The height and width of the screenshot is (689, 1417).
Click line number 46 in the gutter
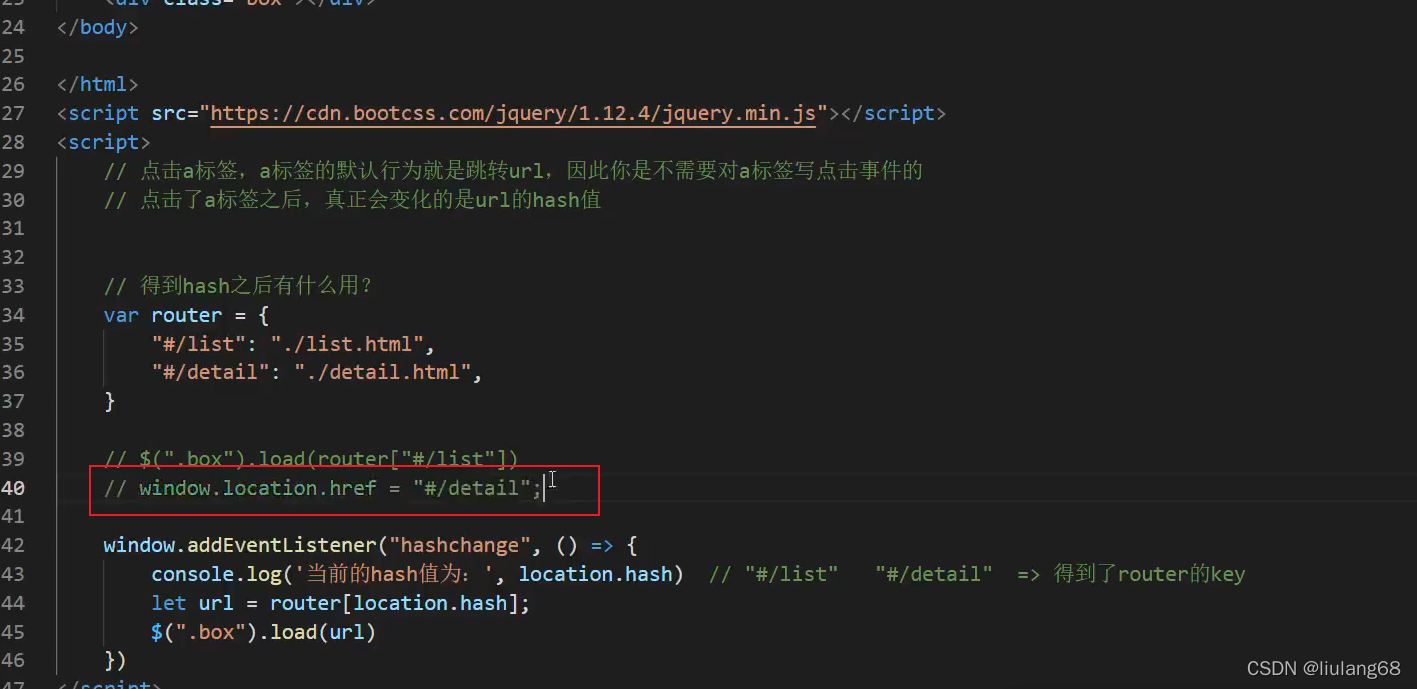[x=13, y=660]
